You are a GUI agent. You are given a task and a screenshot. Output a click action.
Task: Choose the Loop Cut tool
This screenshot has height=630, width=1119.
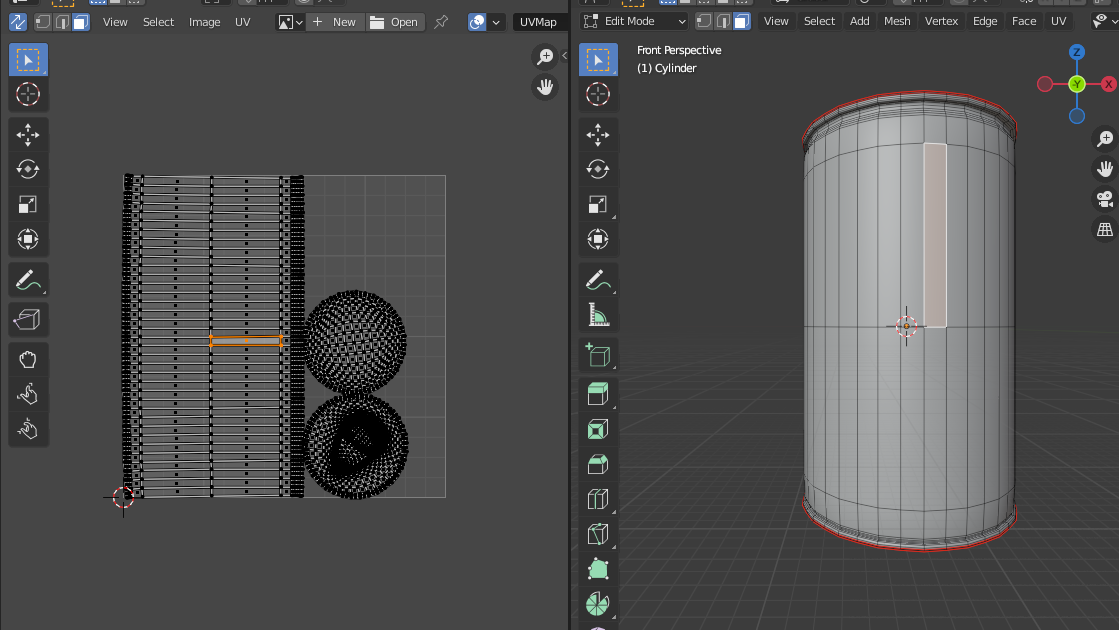coord(598,499)
